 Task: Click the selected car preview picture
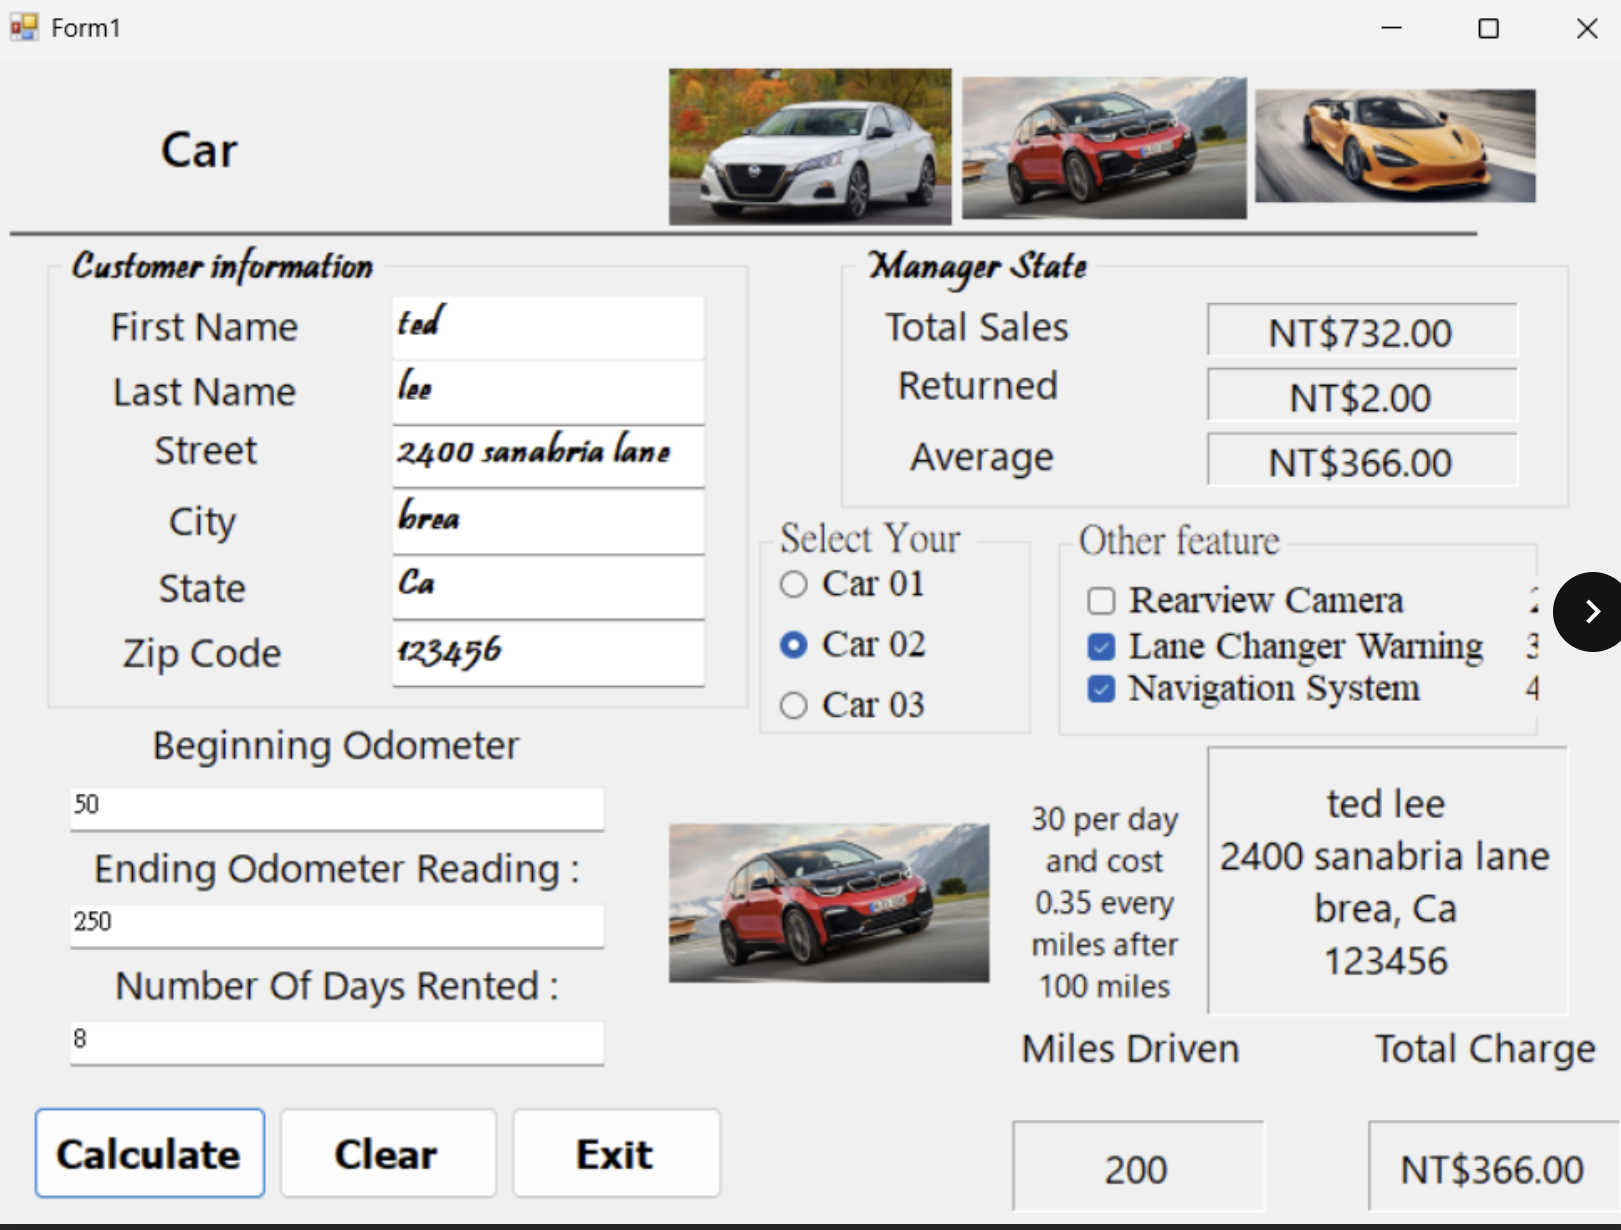tap(829, 902)
